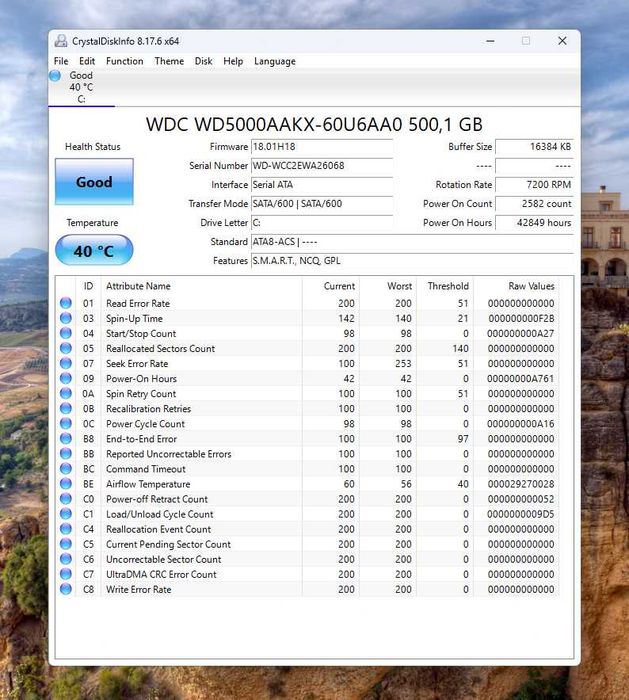Click the status orb for Reported Uncorrectable Errors
The image size is (629, 700).
coord(66,453)
